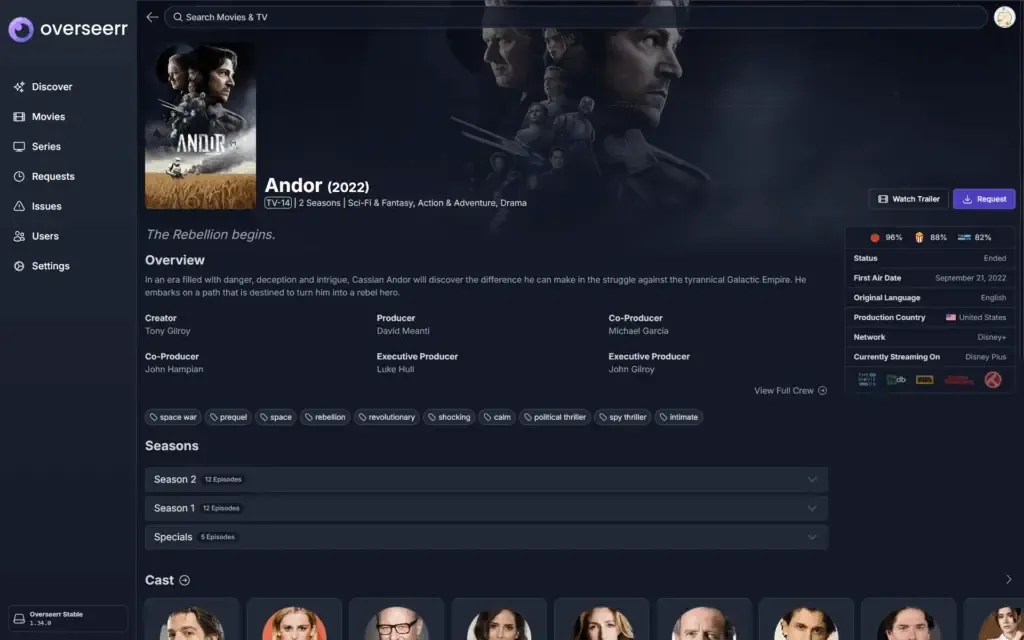
Task: Click the Watch Trailer button
Action: (908, 199)
